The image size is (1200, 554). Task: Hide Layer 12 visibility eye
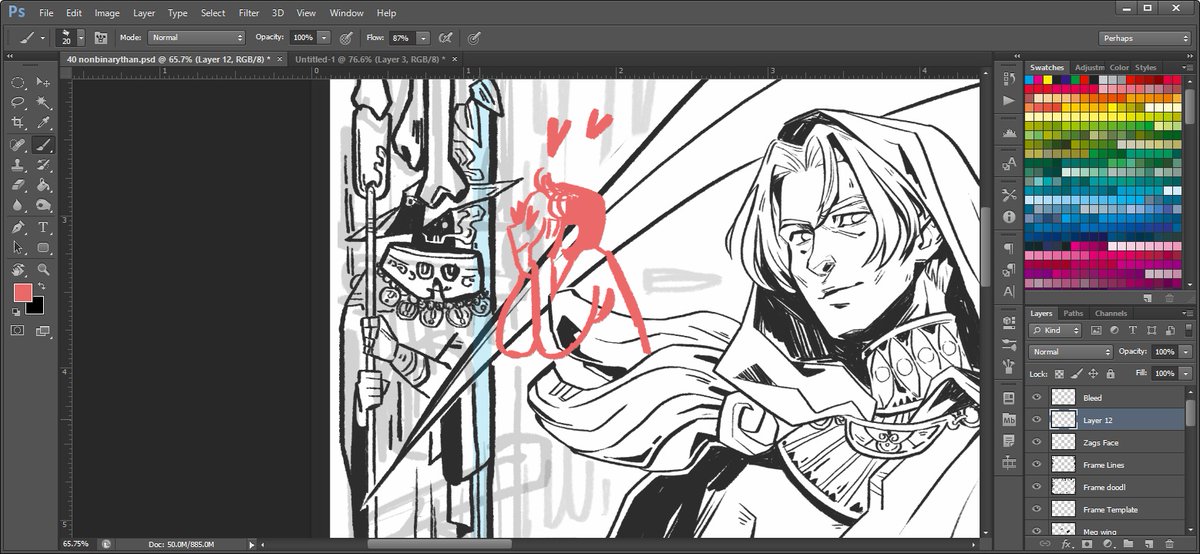pyautogui.click(x=1037, y=420)
